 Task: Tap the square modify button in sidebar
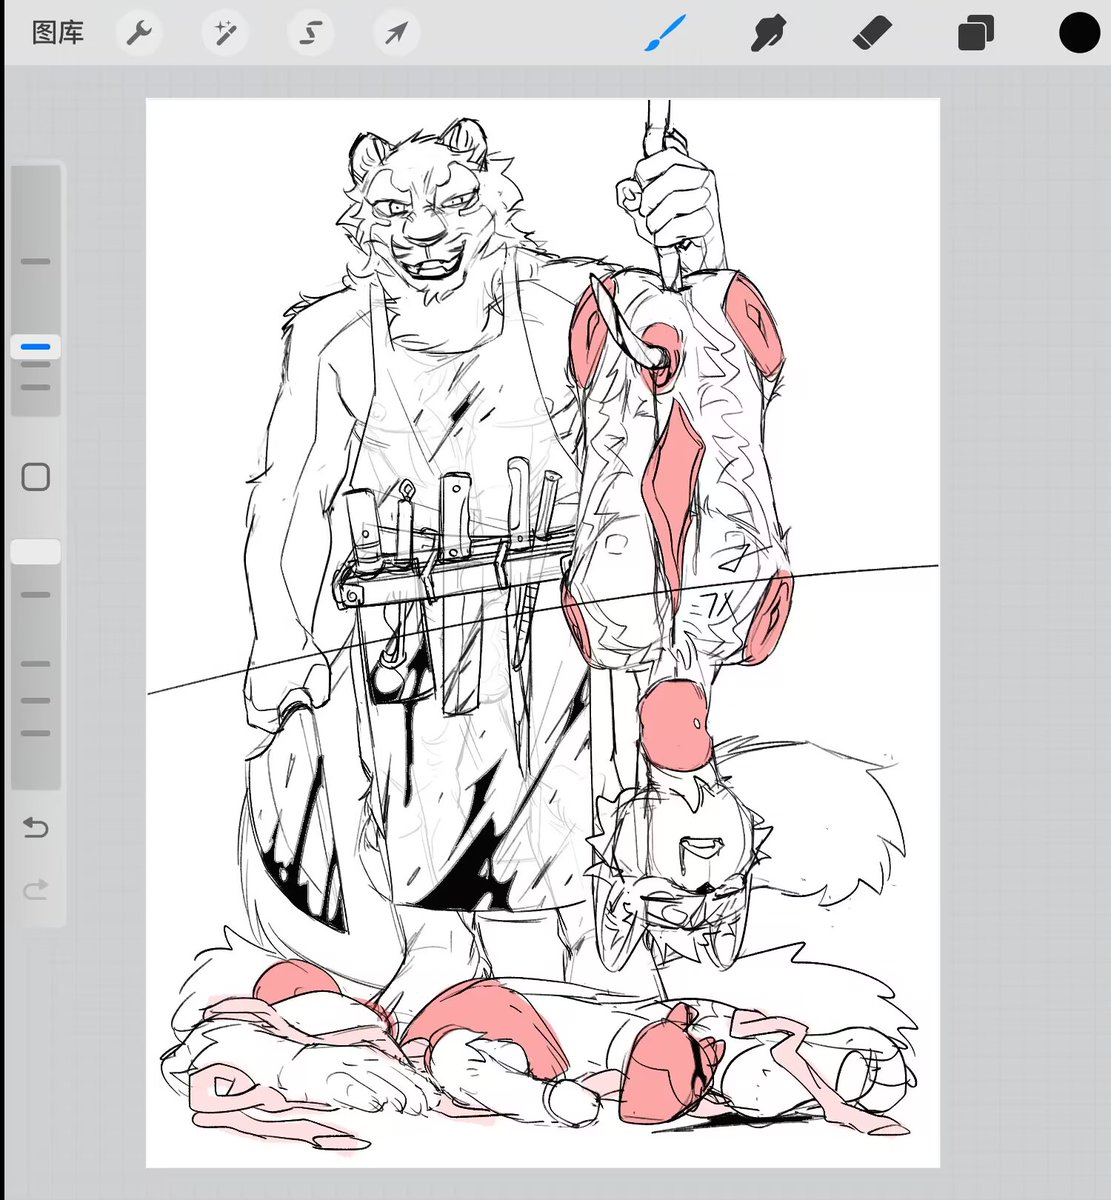click(x=36, y=477)
